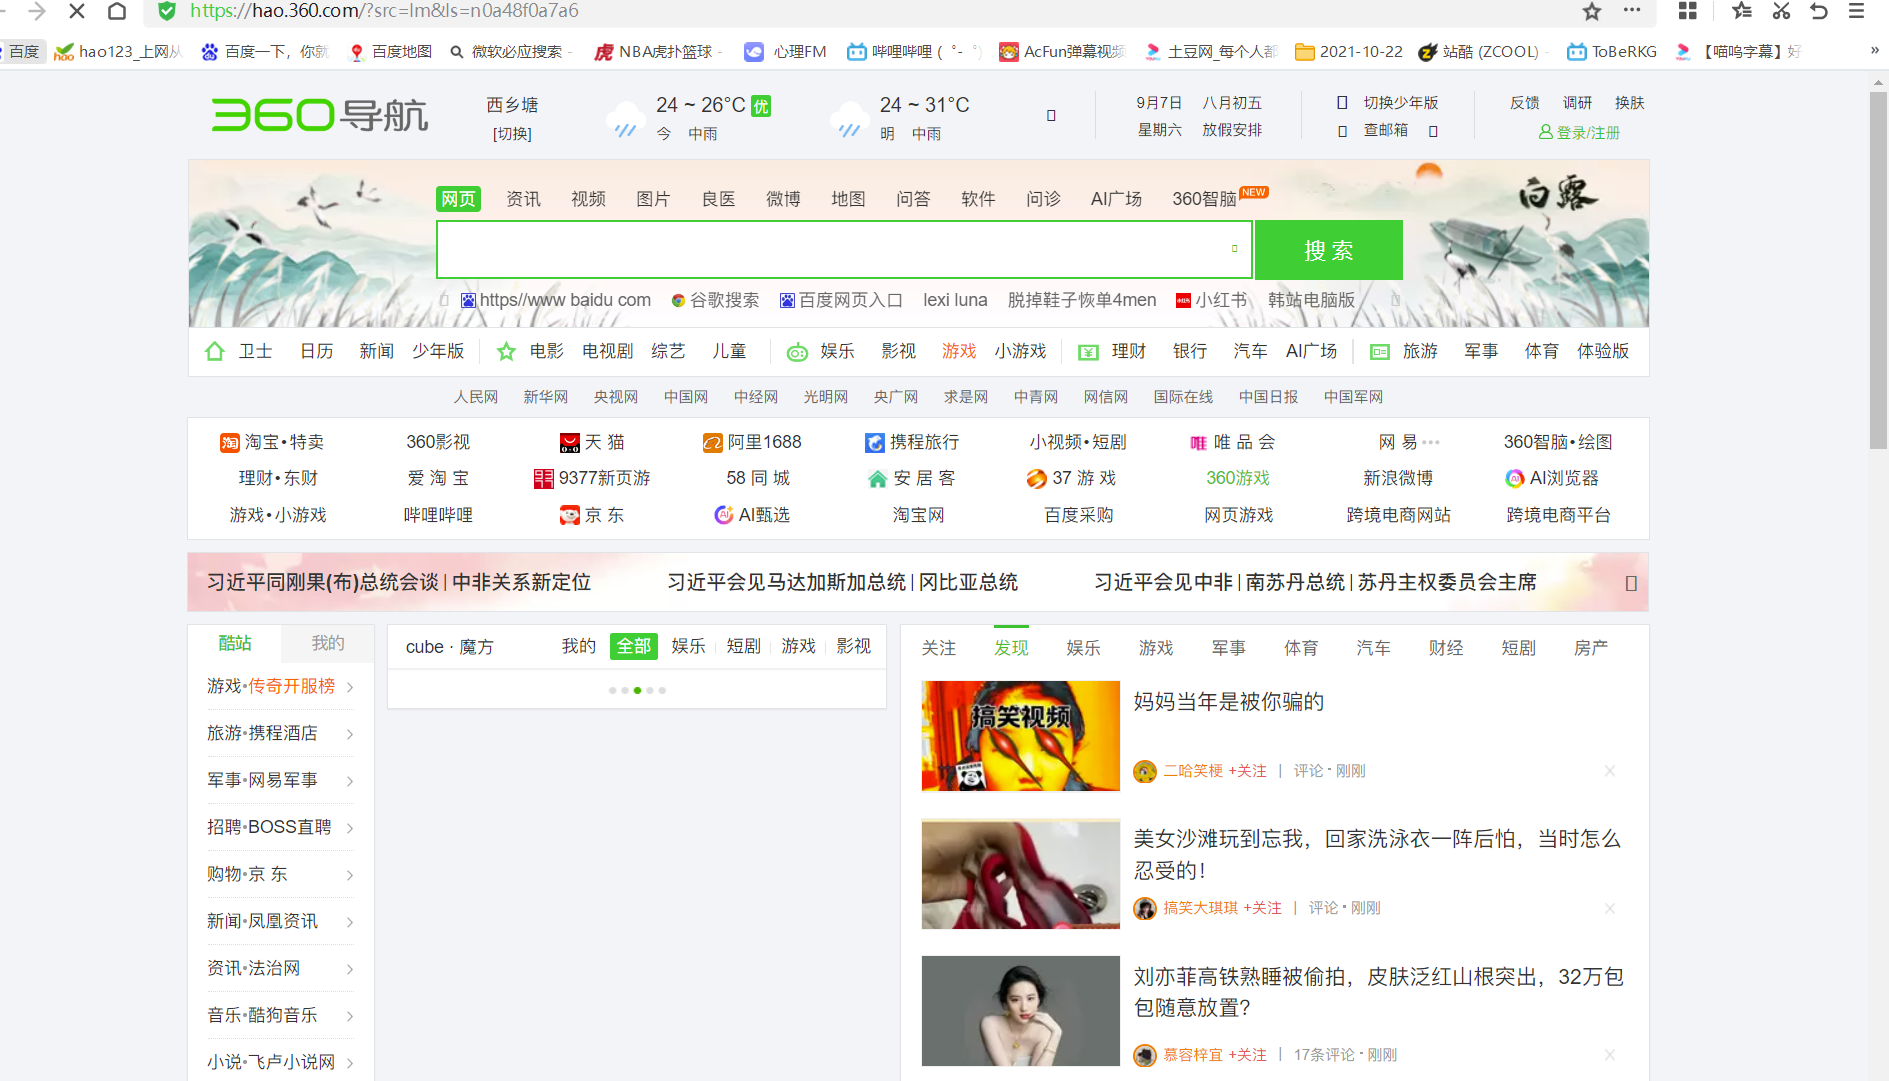Open Tmall via the 天猫 cat icon

[x=568, y=442]
